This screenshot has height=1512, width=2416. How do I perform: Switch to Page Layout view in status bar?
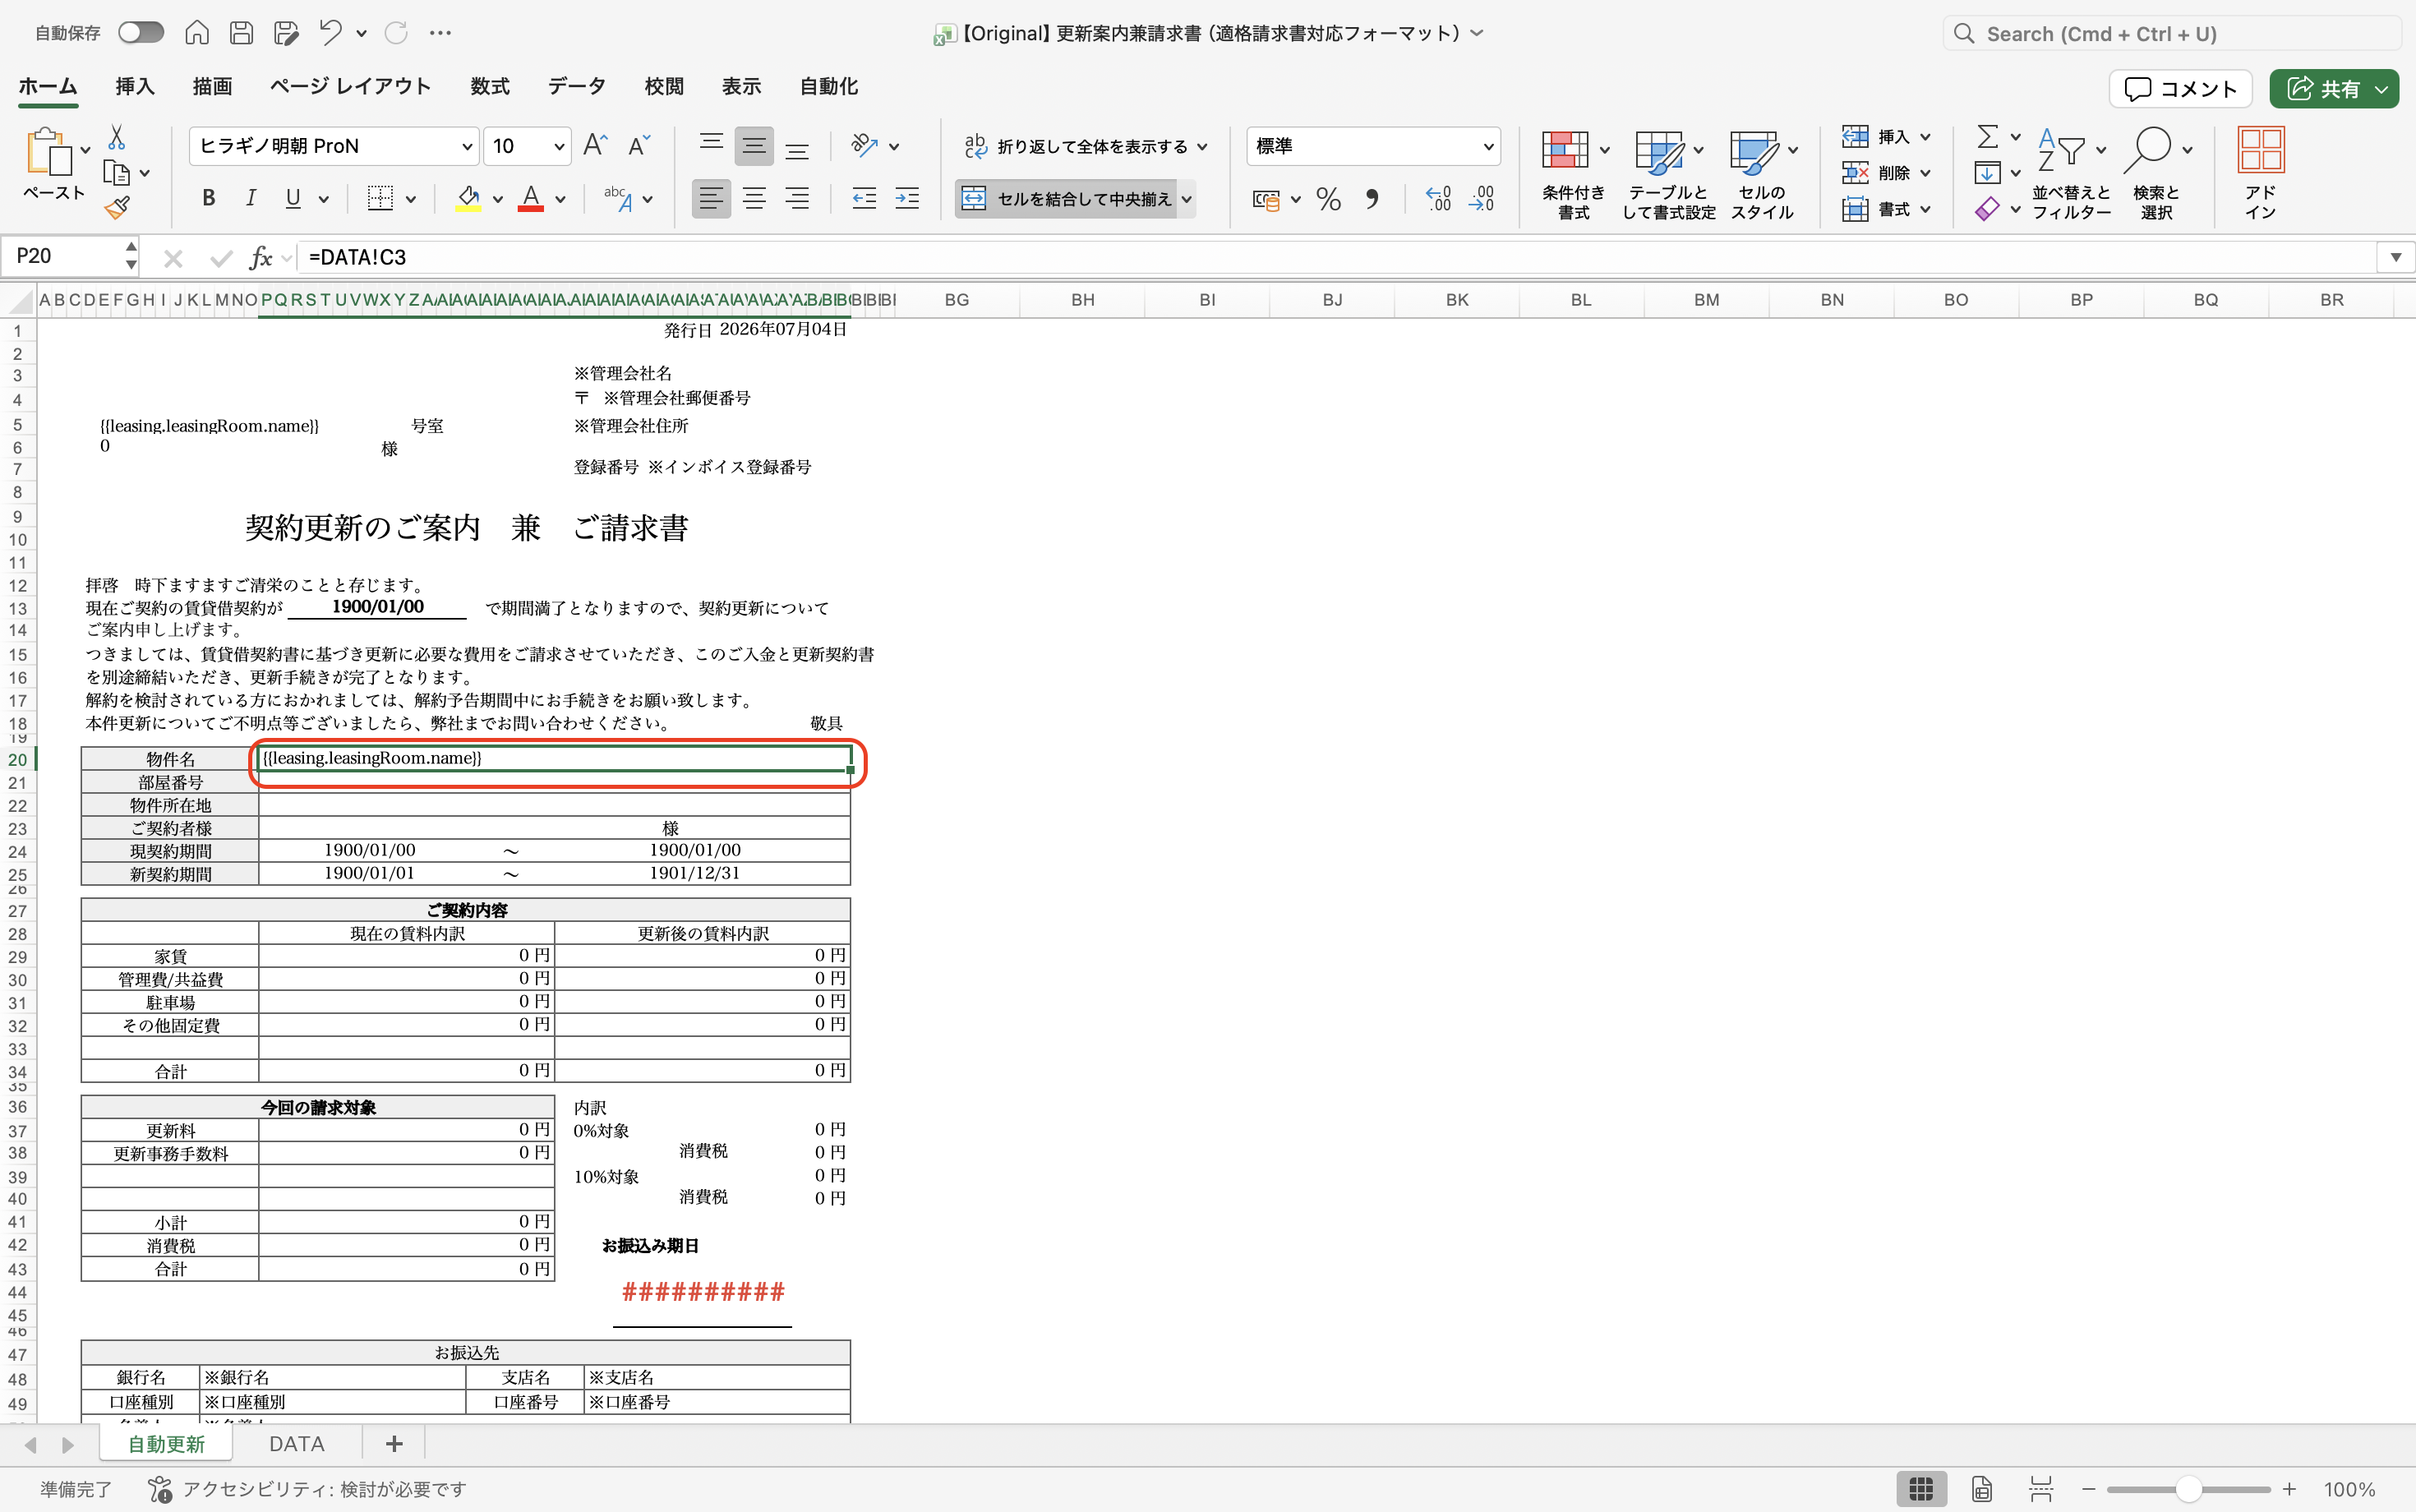[1982, 1489]
